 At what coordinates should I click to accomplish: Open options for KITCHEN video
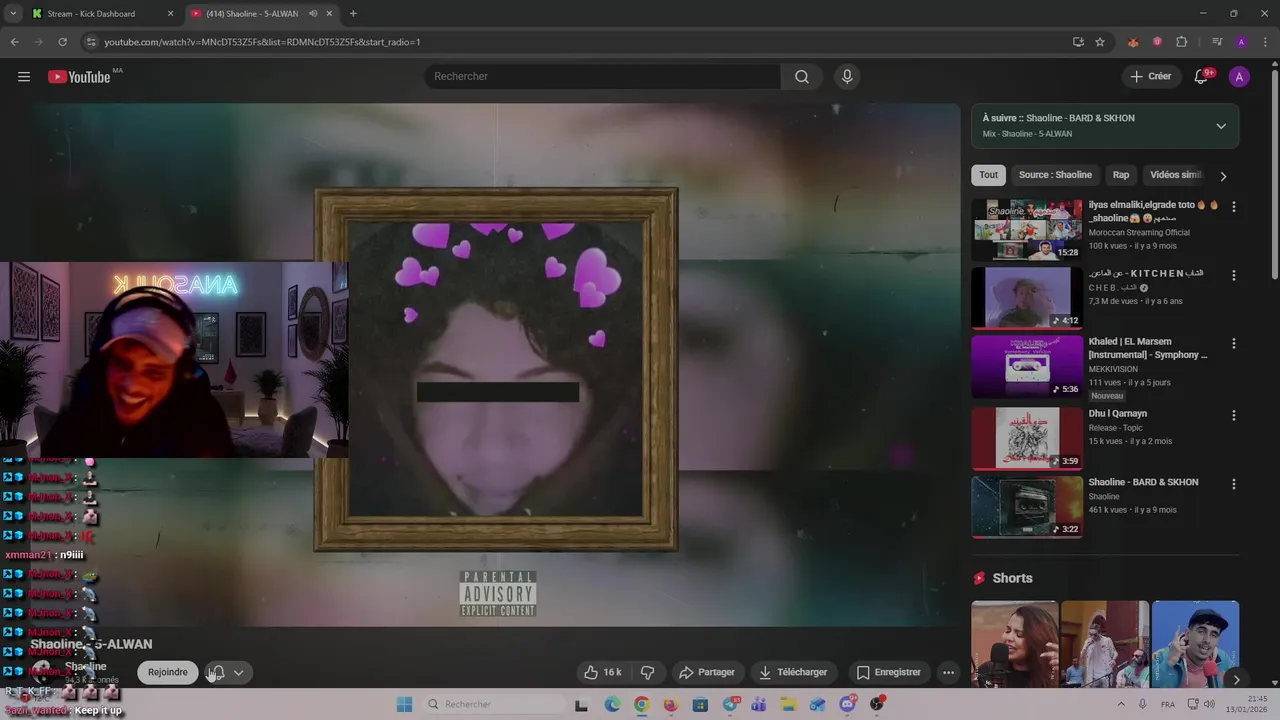click(x=1233, y=275)
